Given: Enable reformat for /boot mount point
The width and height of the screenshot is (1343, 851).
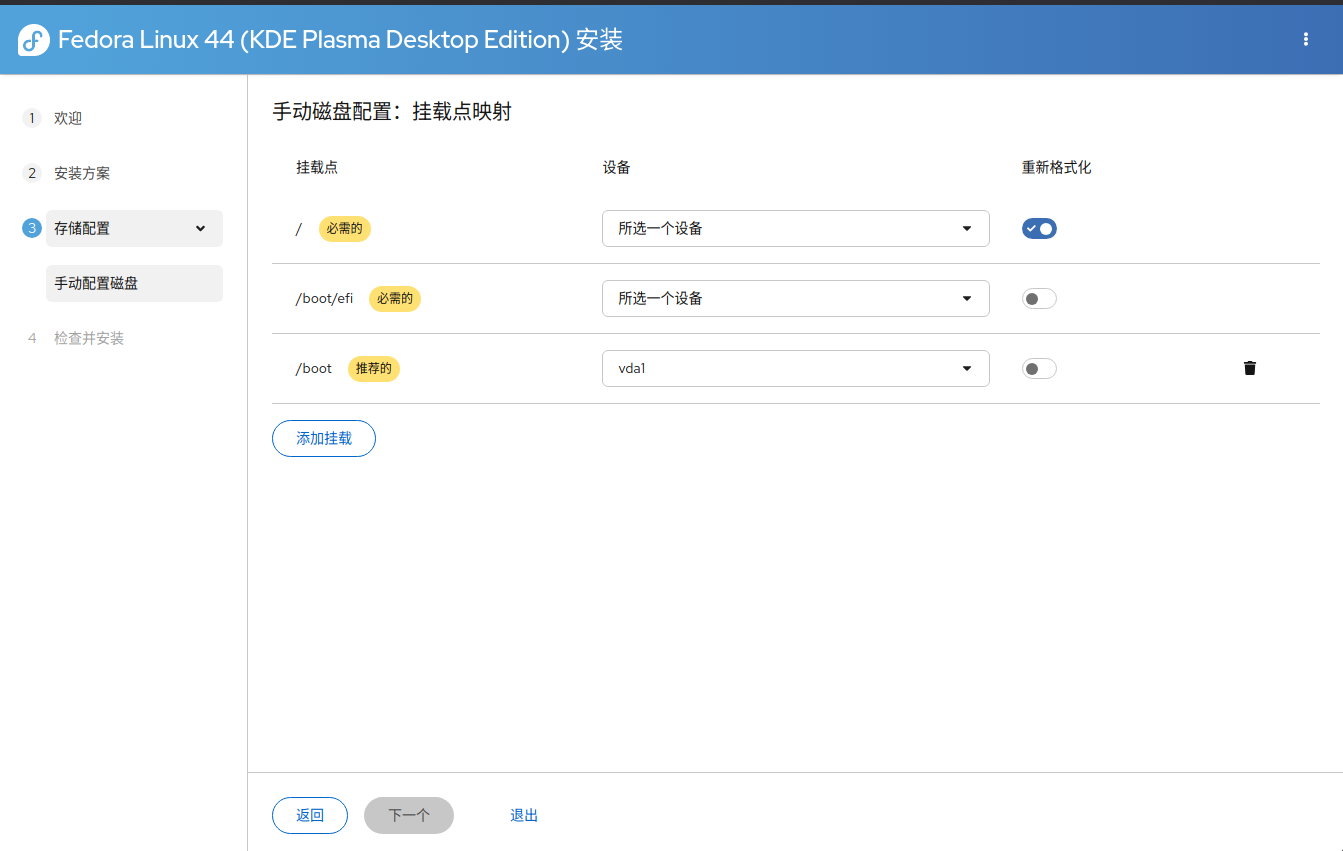Looking at the screenshot, I should point(1039,369).
